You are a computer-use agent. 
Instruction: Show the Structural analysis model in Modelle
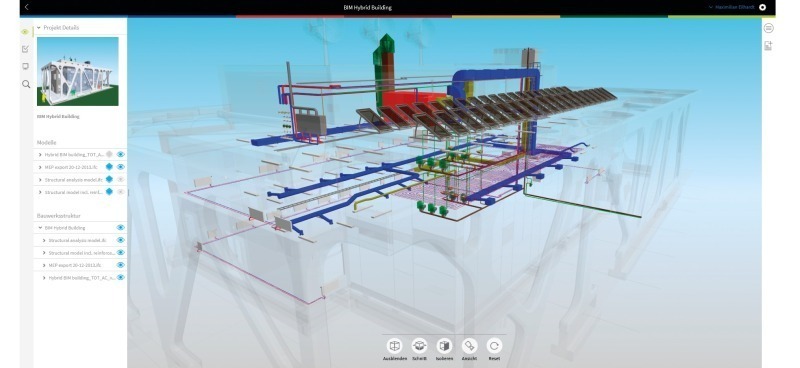(121, 179)
